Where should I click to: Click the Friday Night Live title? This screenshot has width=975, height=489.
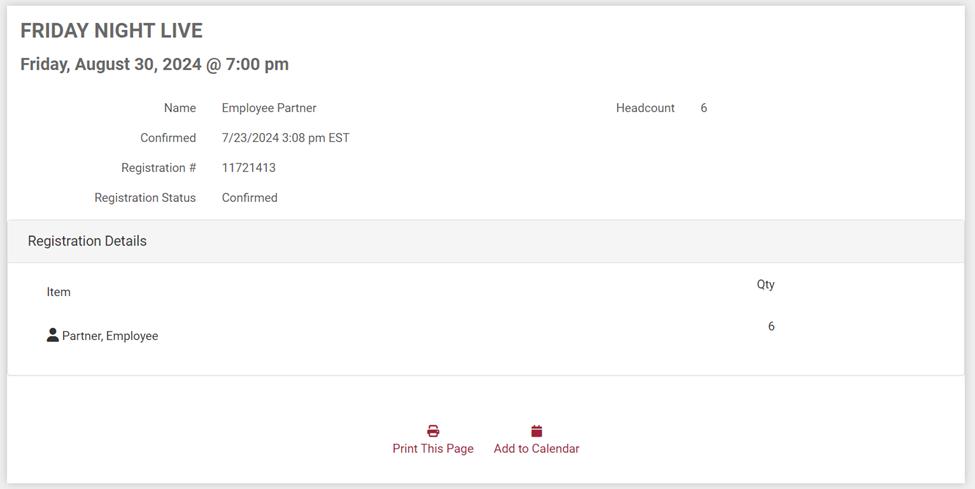pos(111,31)
